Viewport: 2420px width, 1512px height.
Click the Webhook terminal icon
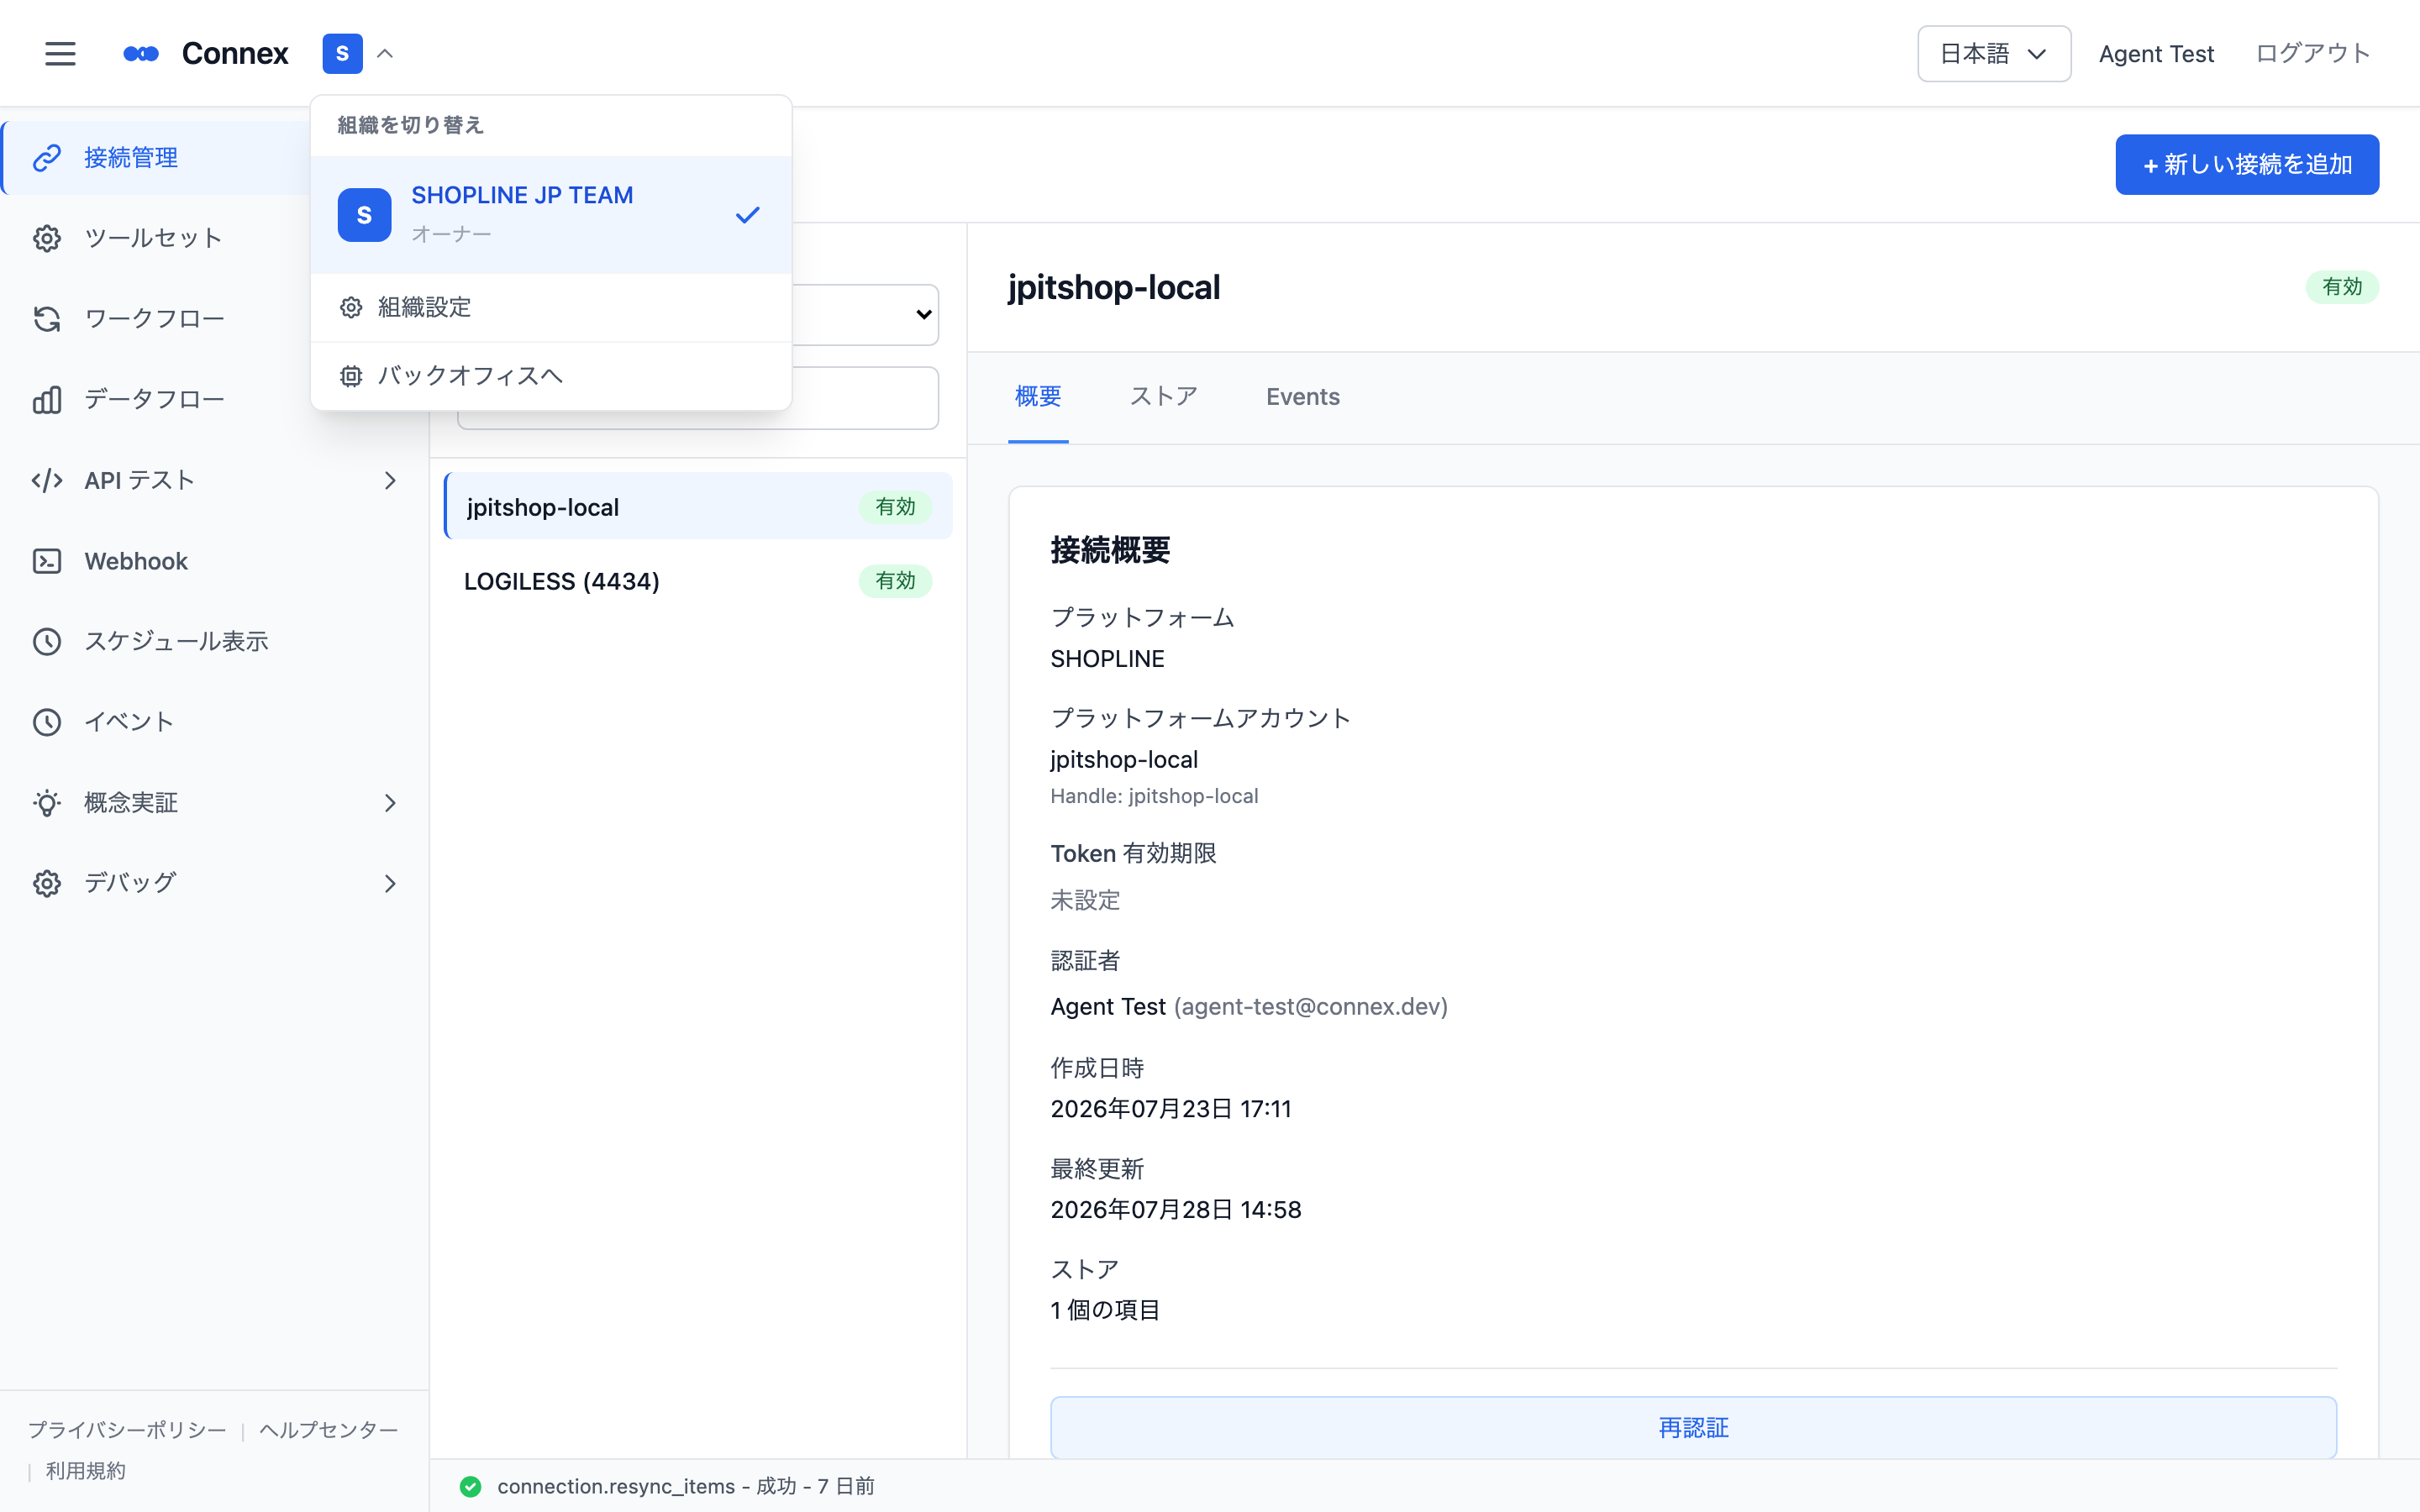pos(47,561)
